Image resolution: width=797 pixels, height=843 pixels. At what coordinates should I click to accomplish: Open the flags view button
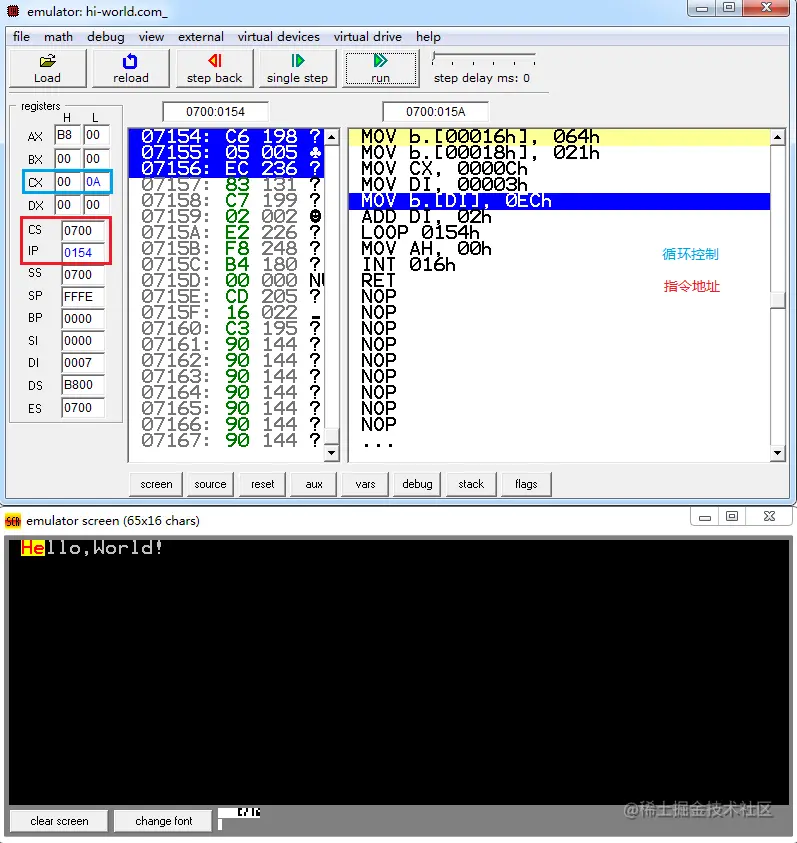tap(526, 484)
